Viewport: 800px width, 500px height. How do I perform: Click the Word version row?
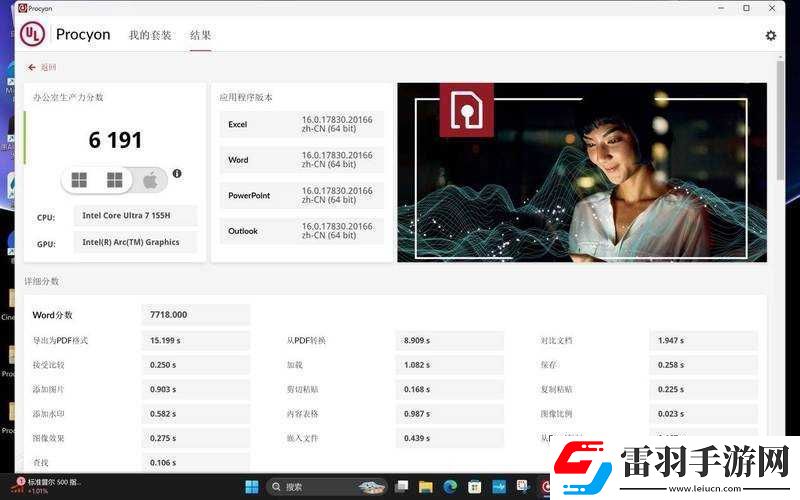302,160
